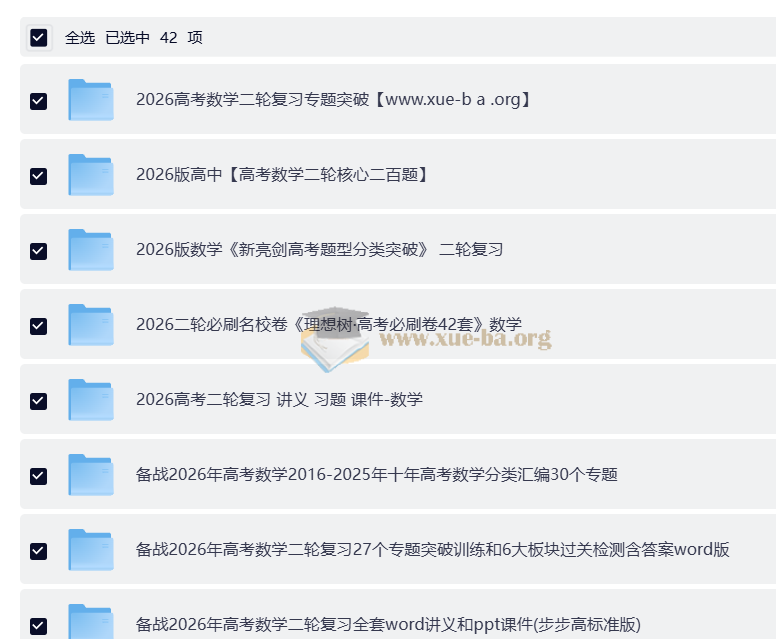This screenshot has width=776, height=639.
Task: Open the 新亮剑高考题型分类突破 folder icon
Action: pos(90,250)
